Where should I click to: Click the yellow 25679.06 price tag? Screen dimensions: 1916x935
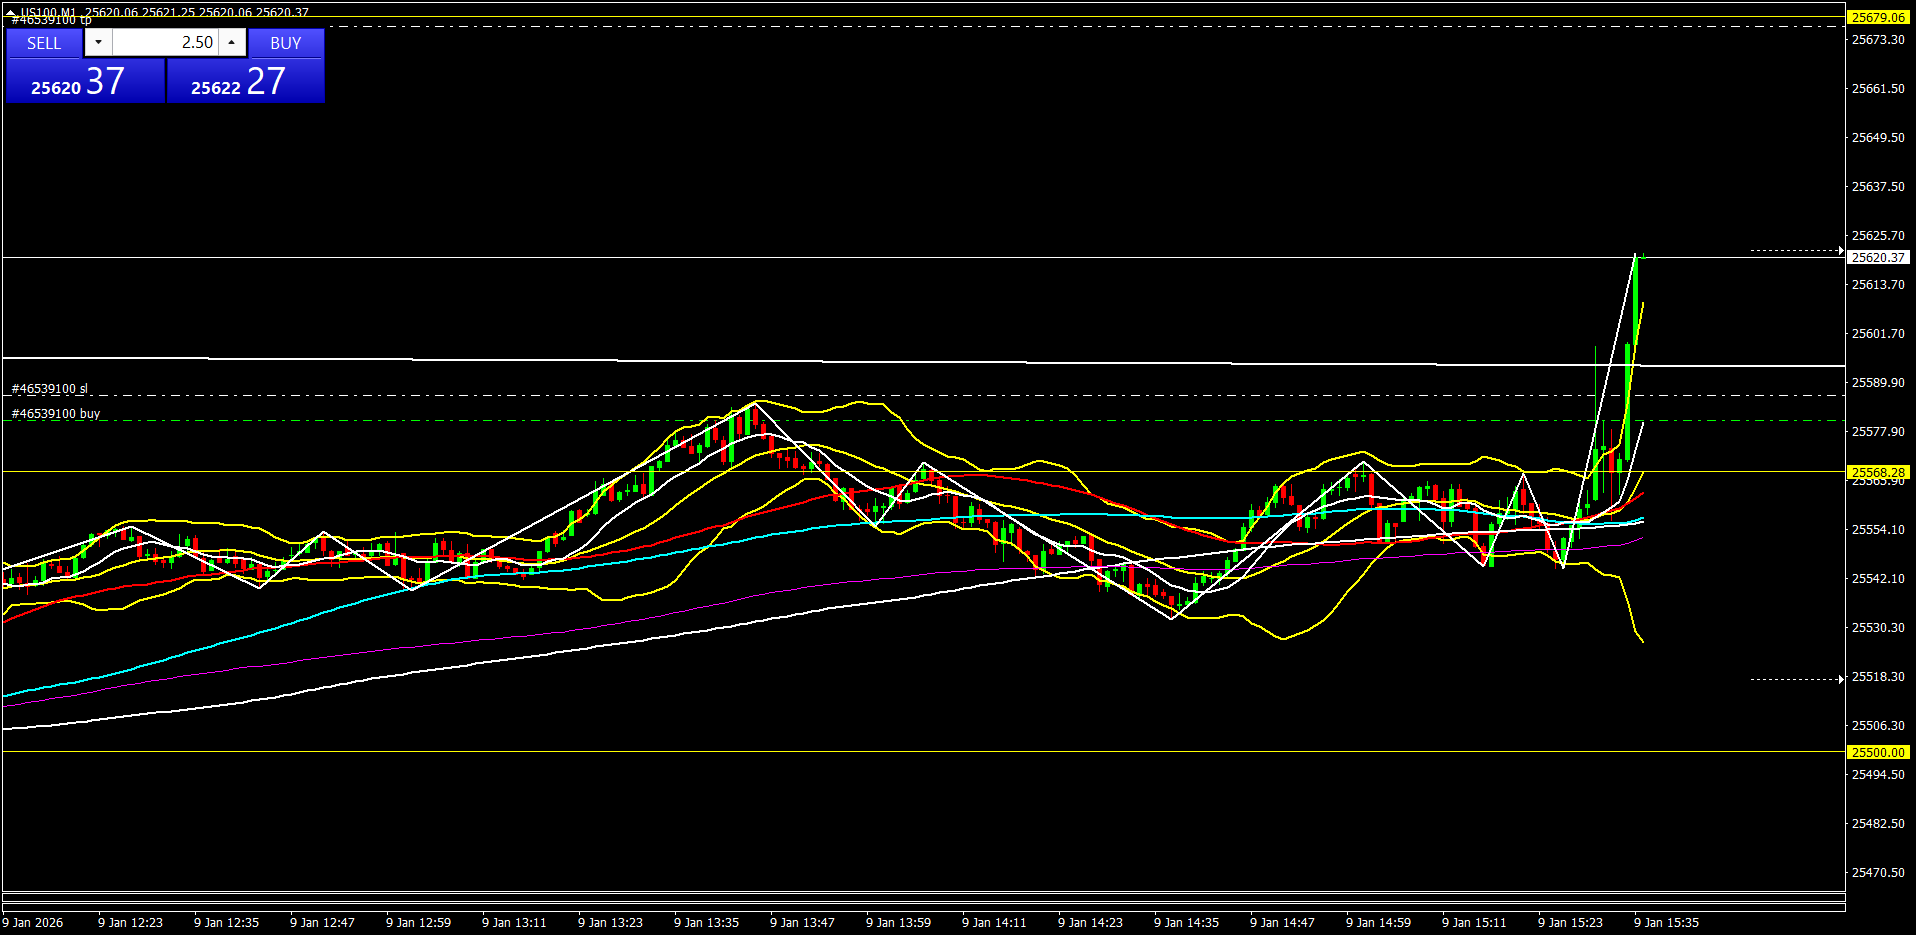[1877, 17]
